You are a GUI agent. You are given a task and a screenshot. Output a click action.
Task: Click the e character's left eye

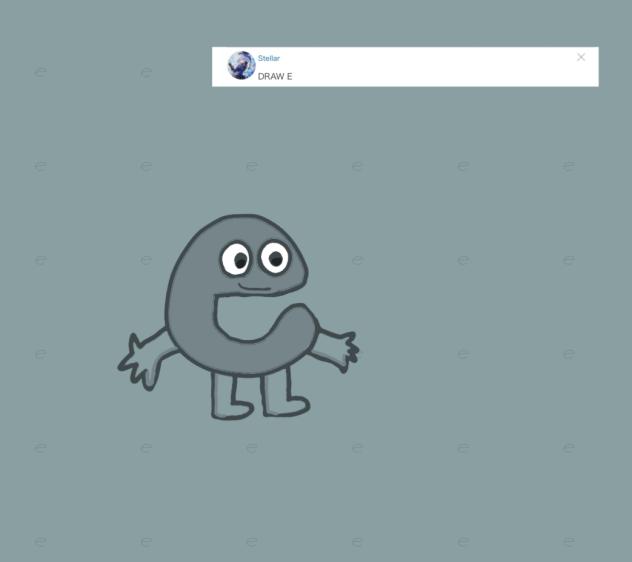pos(236,260)
